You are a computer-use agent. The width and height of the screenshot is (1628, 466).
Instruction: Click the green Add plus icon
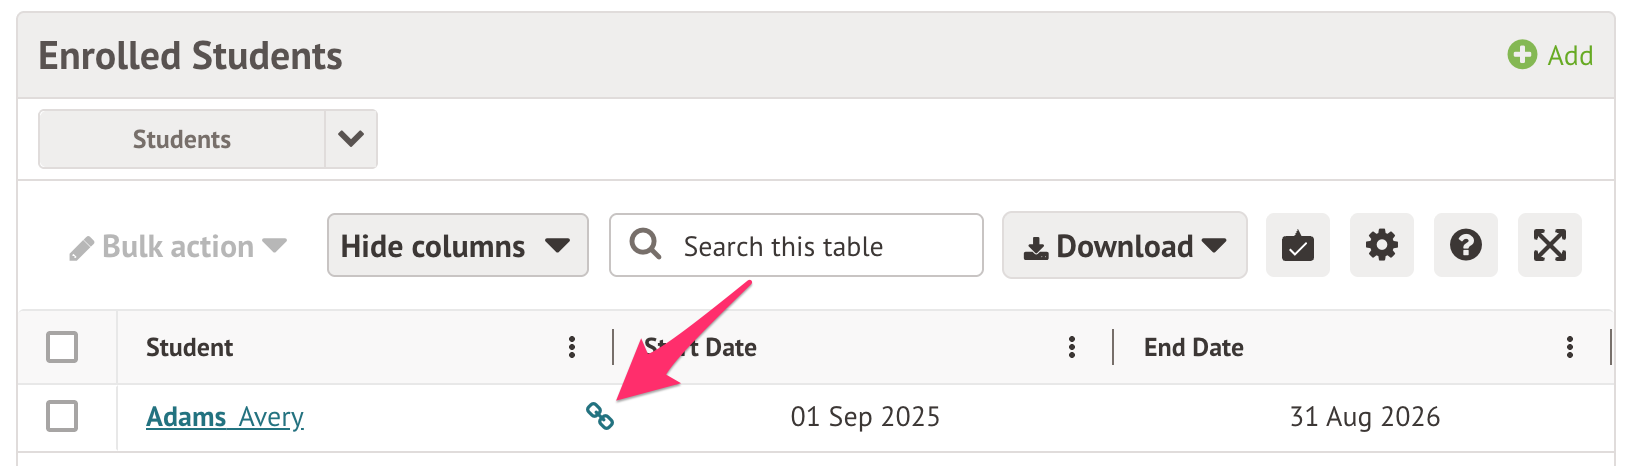click(x=1521, y=55)
